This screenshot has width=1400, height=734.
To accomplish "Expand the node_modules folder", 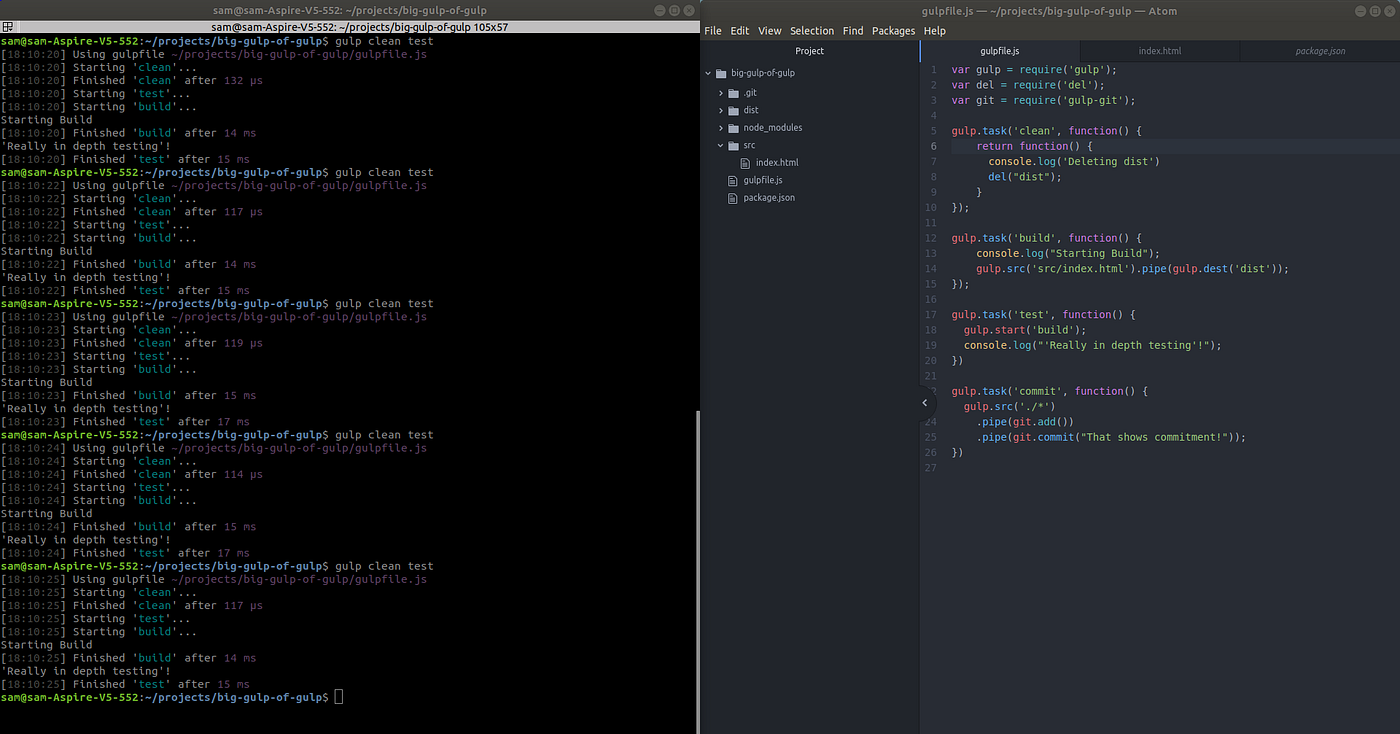I will pyautogui.click(x=720, y=127).
